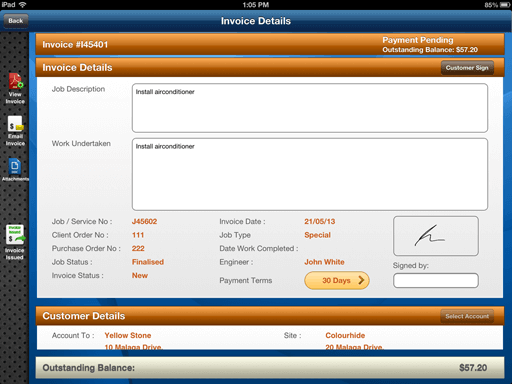Tap the Payment Pending status text
This screenshot has width=512, height=384.
(418, 40)
